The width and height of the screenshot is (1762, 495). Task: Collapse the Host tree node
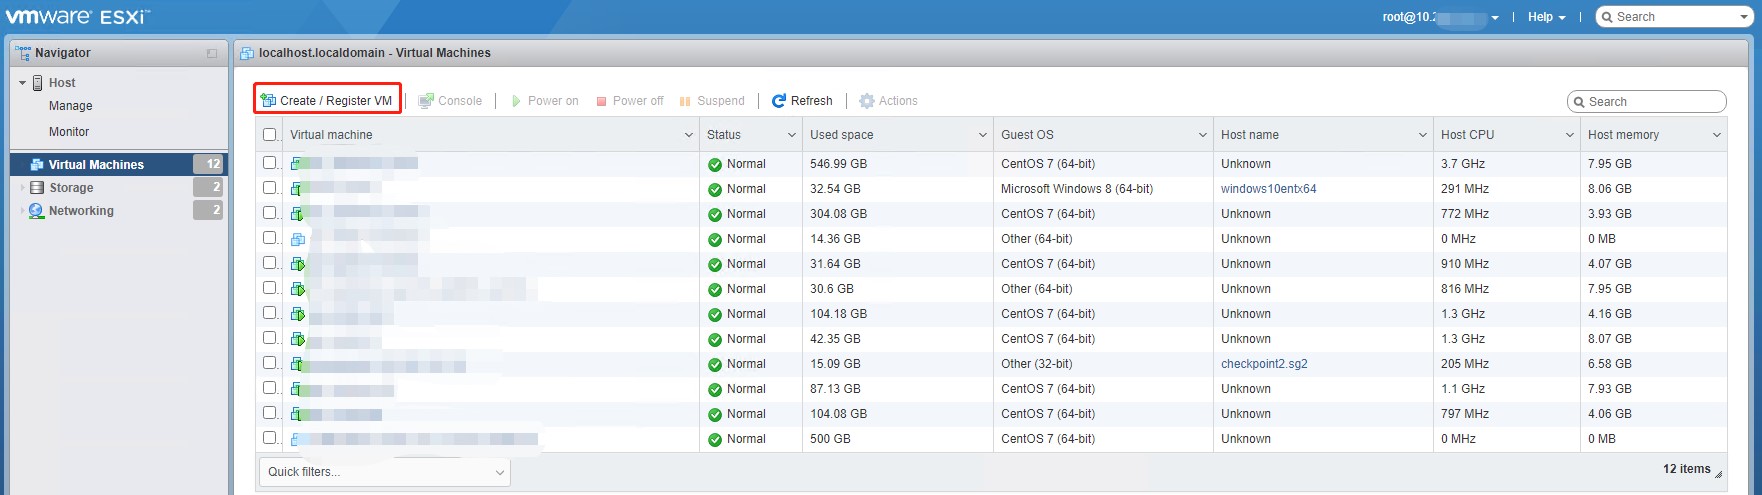coord(22,83)
